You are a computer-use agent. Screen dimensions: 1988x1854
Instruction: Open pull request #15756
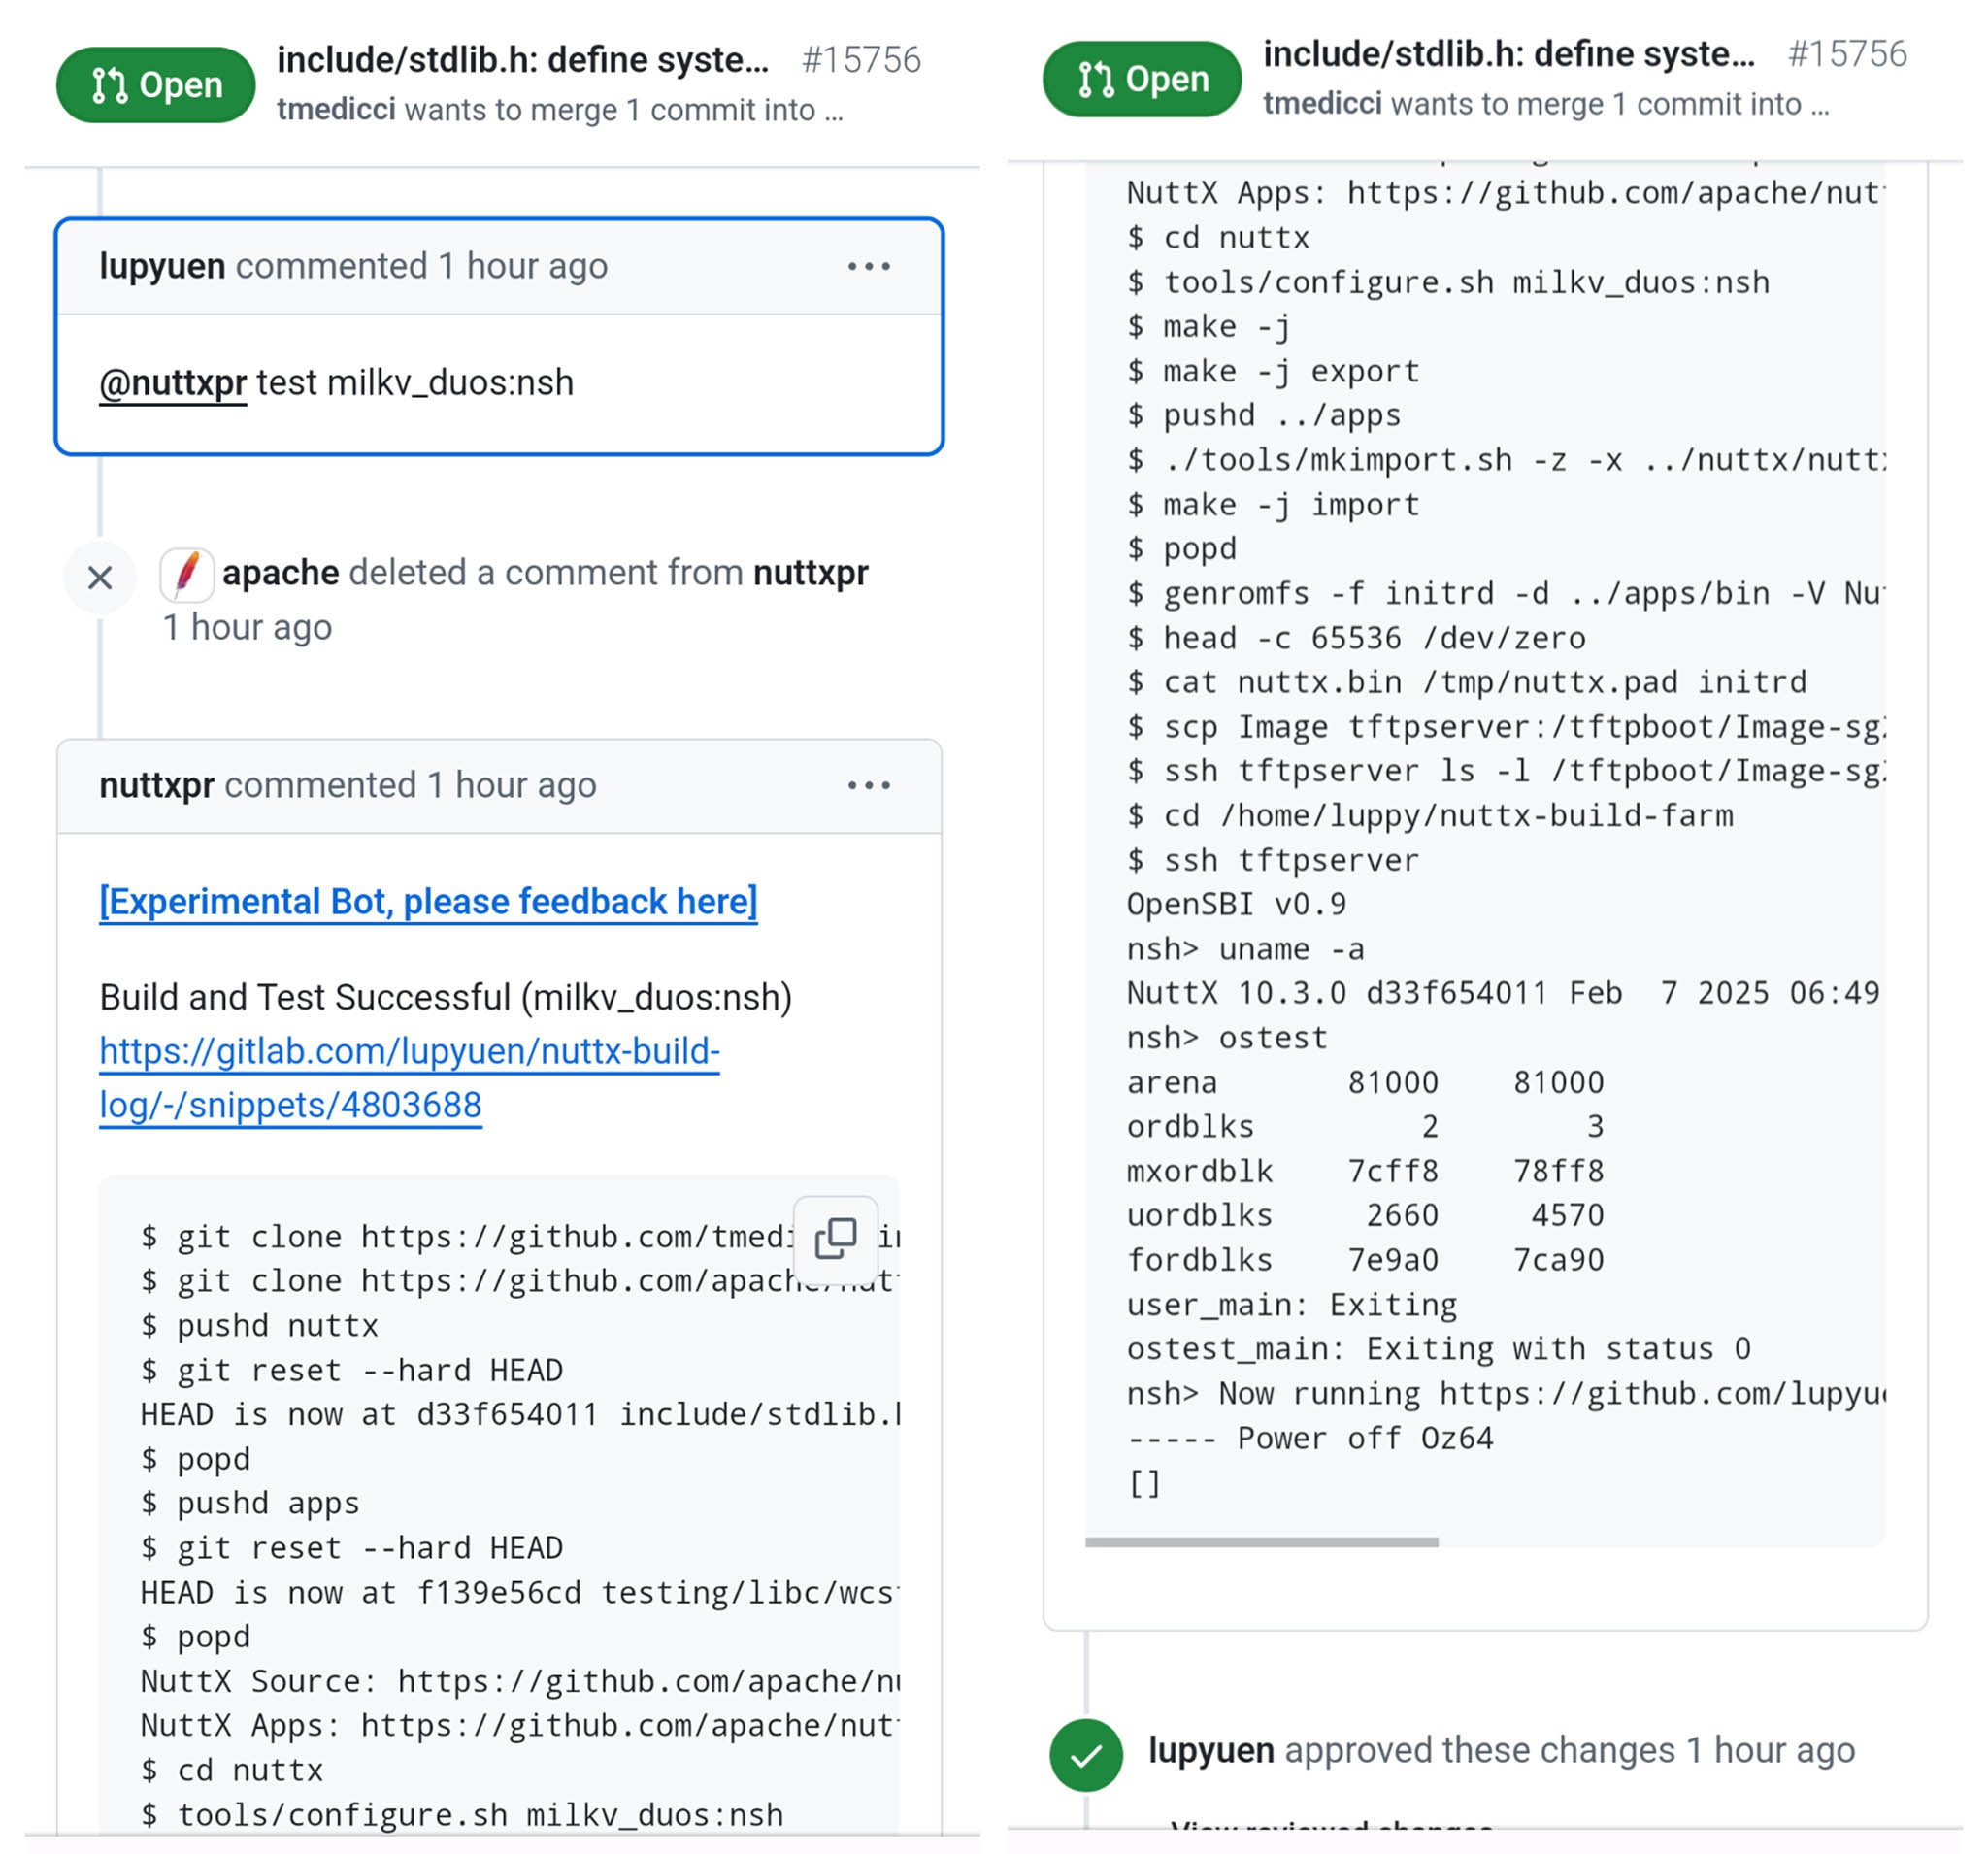(861, 58)
